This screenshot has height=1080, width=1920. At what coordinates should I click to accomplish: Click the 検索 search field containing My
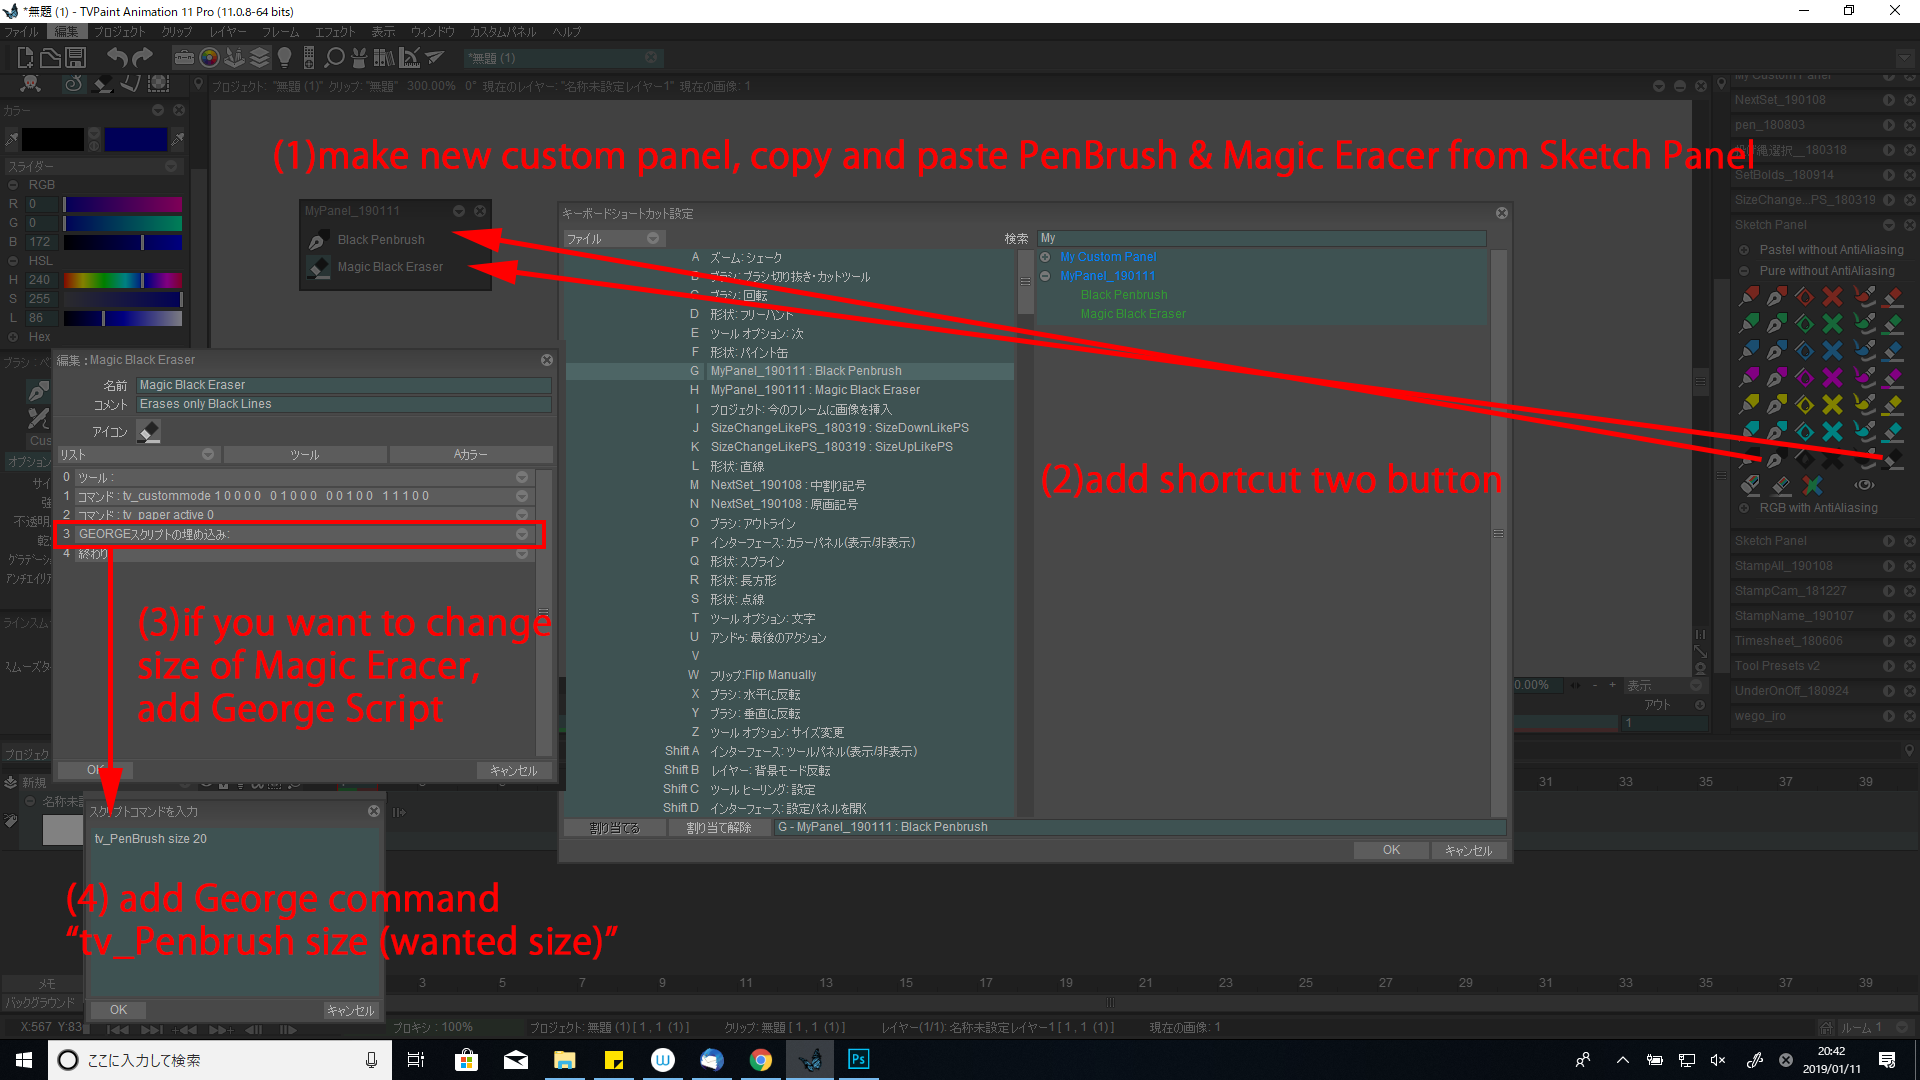1262,238
